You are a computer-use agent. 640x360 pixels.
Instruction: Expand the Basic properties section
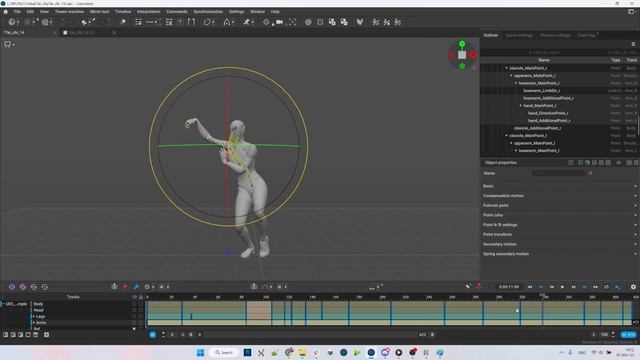[x=559, y=186]
